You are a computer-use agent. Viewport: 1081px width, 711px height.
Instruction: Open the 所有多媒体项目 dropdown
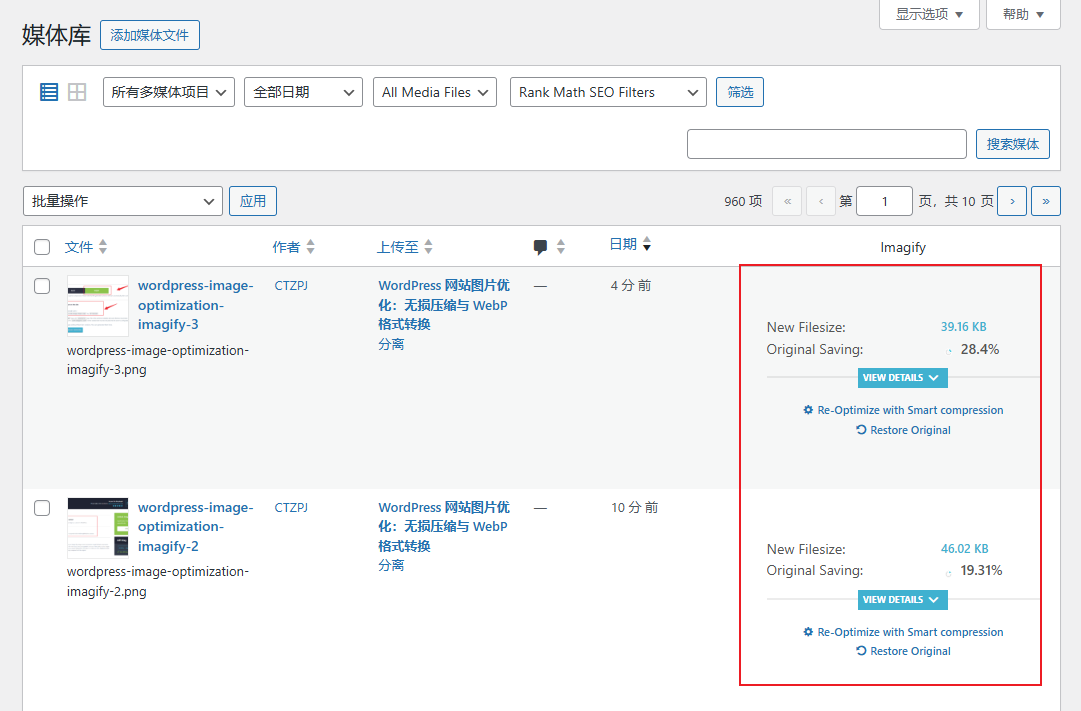tap(169, 92)
